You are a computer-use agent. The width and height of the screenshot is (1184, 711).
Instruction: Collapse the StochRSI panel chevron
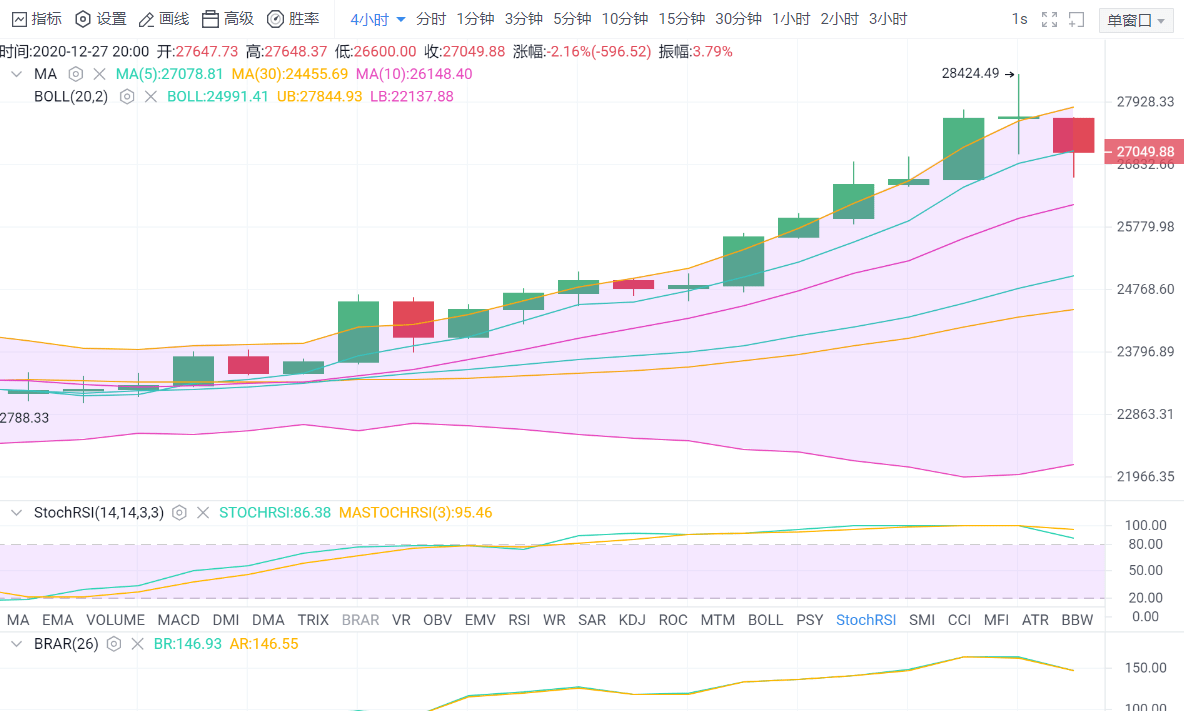tap(16, 512)
